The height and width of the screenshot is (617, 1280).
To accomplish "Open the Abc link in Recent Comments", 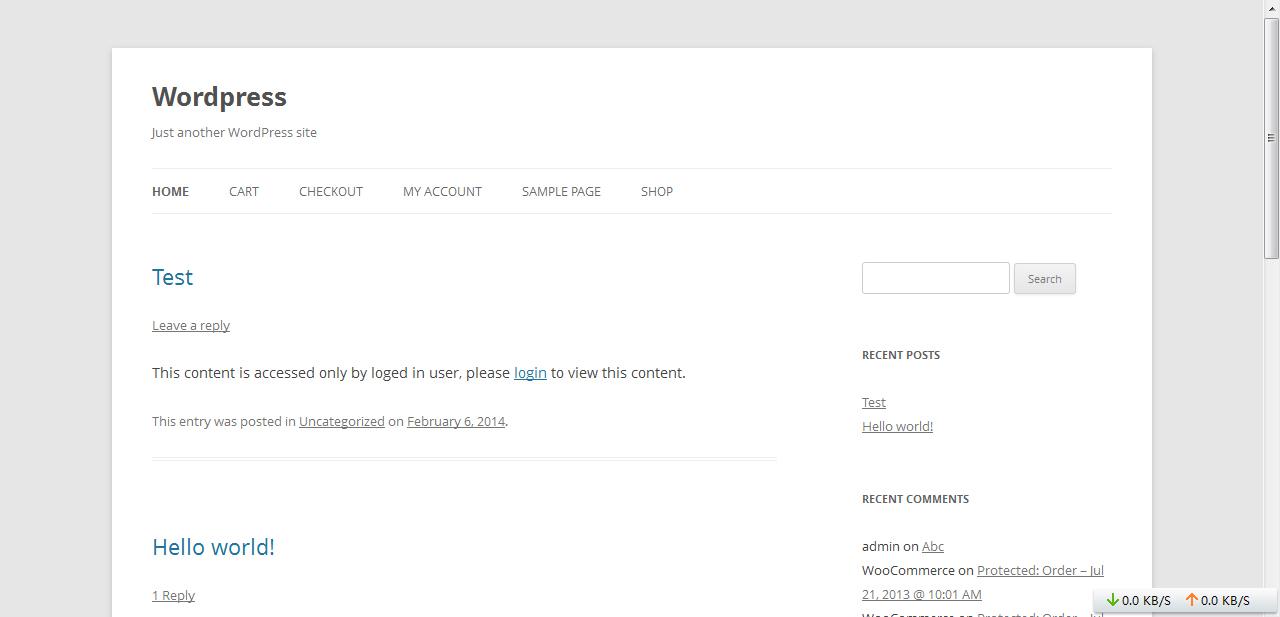I will point(933,546).
